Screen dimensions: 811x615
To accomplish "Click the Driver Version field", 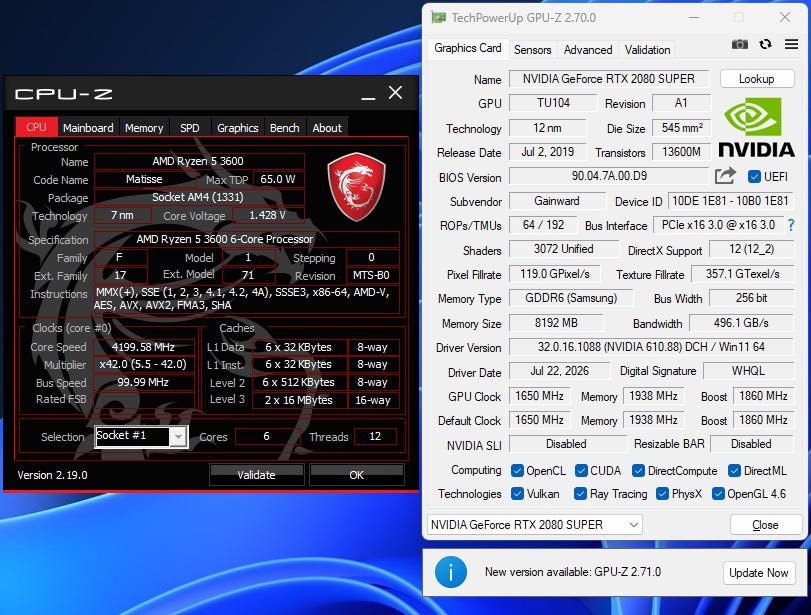I will coord(651,347).
